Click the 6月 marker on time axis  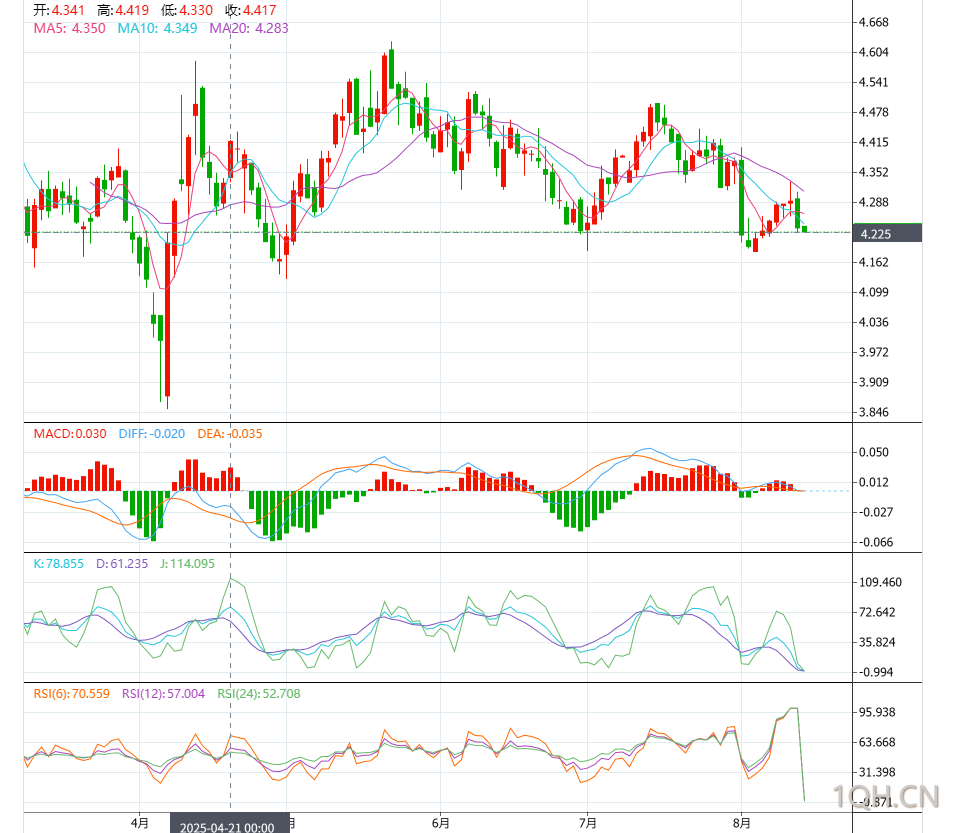(x=440, y=823)
